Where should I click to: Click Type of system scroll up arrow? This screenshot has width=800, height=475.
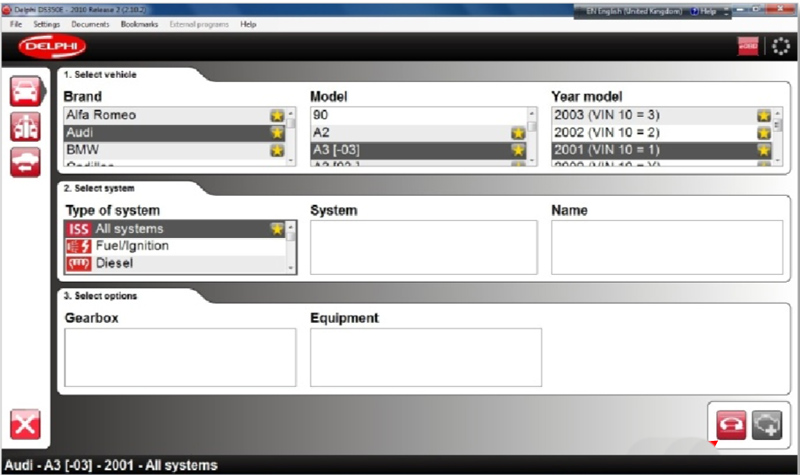pyautogui.click(x=291, y=226)
